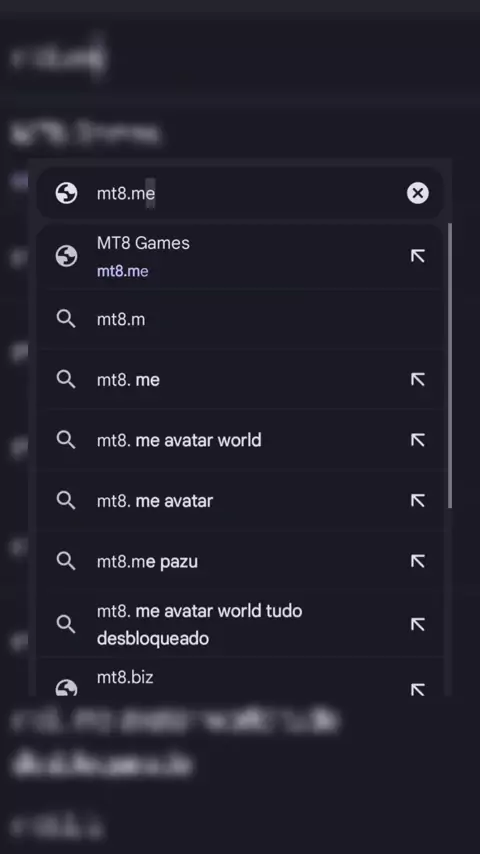Pick the "mt8. me avatar" suggestion
The height and width of the screenshot is (854, 480).
click(240, 500)
